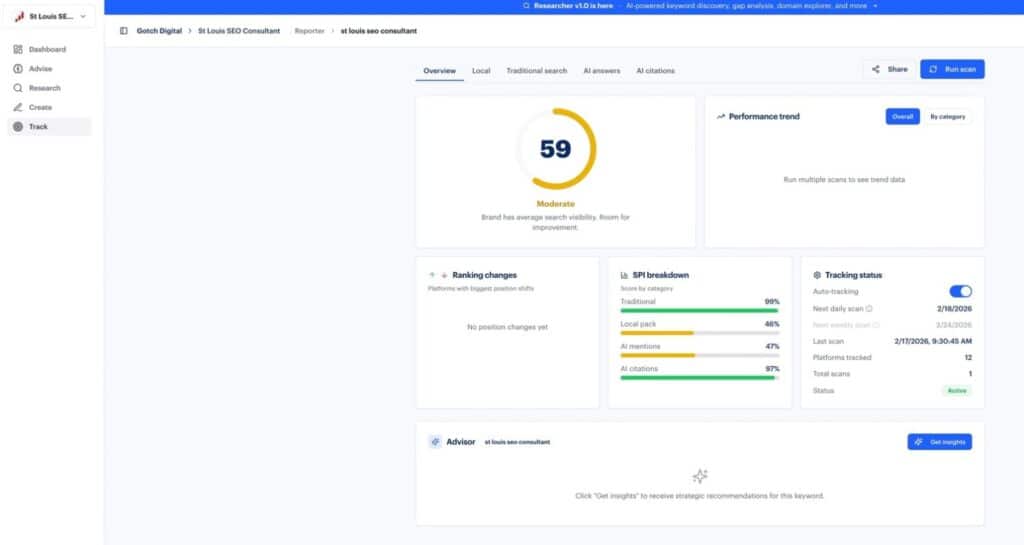The image size is (1024, 545).
Task: Collapse the sidebar panel icon
Action: [123, 31]
